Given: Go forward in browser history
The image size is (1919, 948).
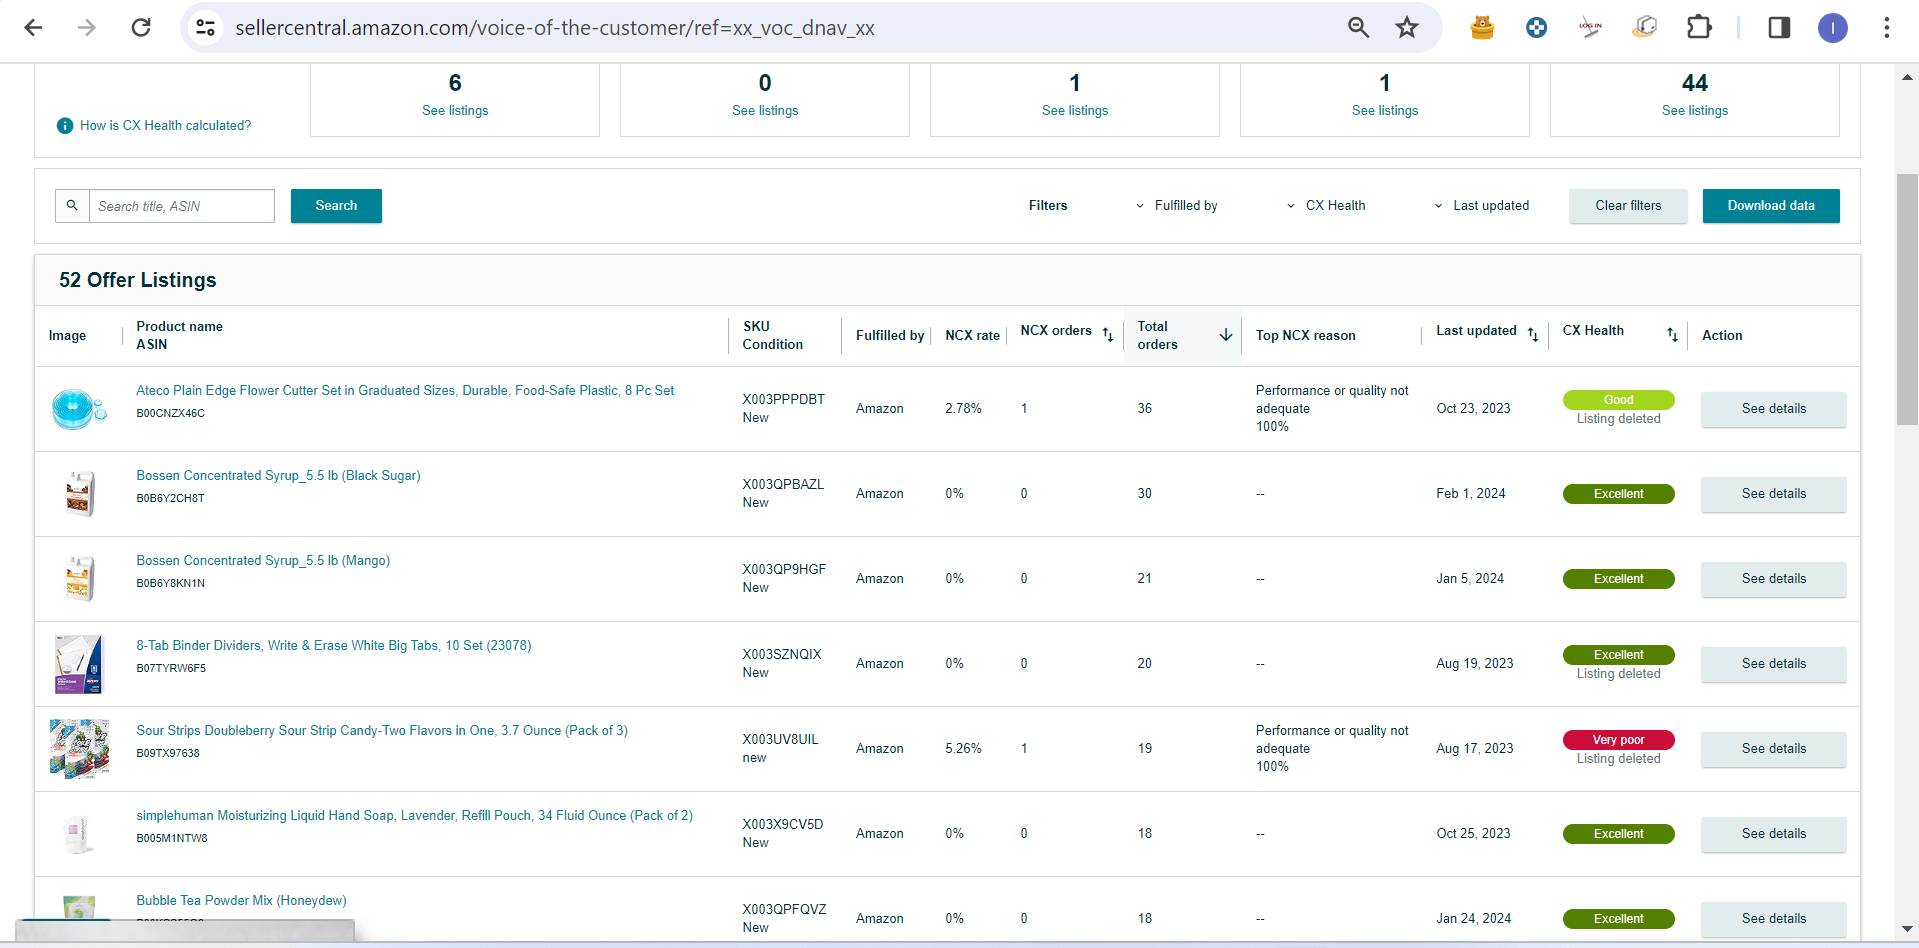Looking at the screenshot, I should click(x=87, y=28).
